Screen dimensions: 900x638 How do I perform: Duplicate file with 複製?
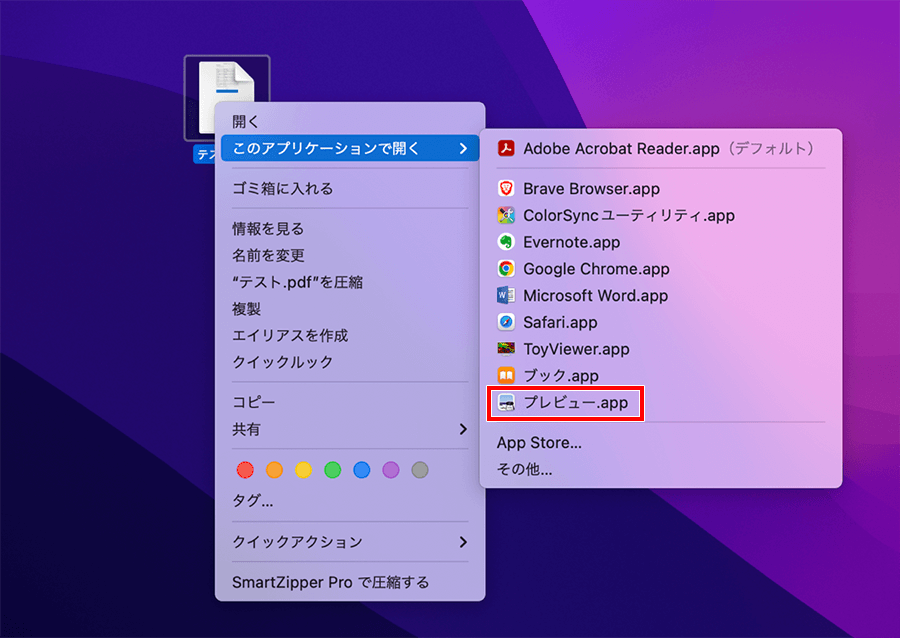[x=350, y=309]
